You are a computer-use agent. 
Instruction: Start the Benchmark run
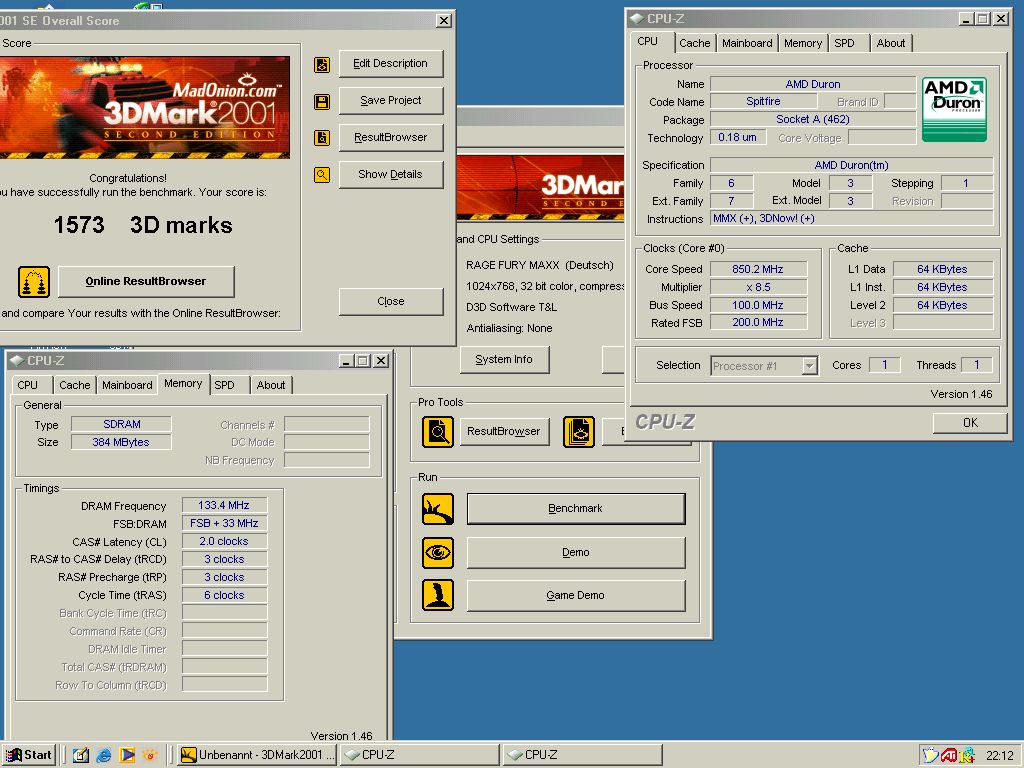click(x=575, y=509)
